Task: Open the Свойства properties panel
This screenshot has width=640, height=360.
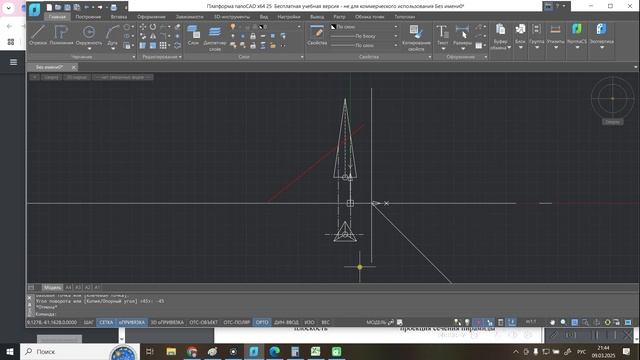Action: click(x=317, y=35)
